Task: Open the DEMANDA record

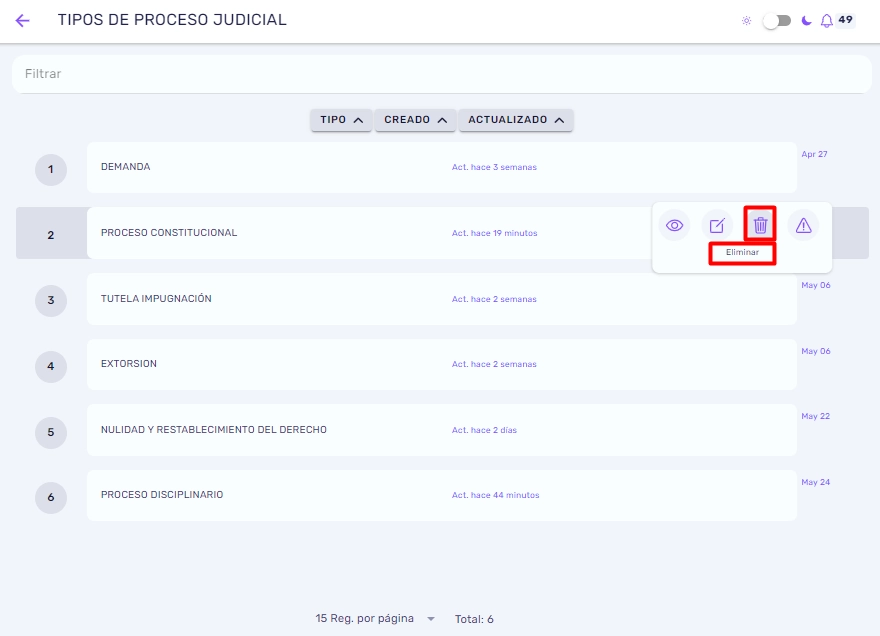Action: (x=442, y=167)
